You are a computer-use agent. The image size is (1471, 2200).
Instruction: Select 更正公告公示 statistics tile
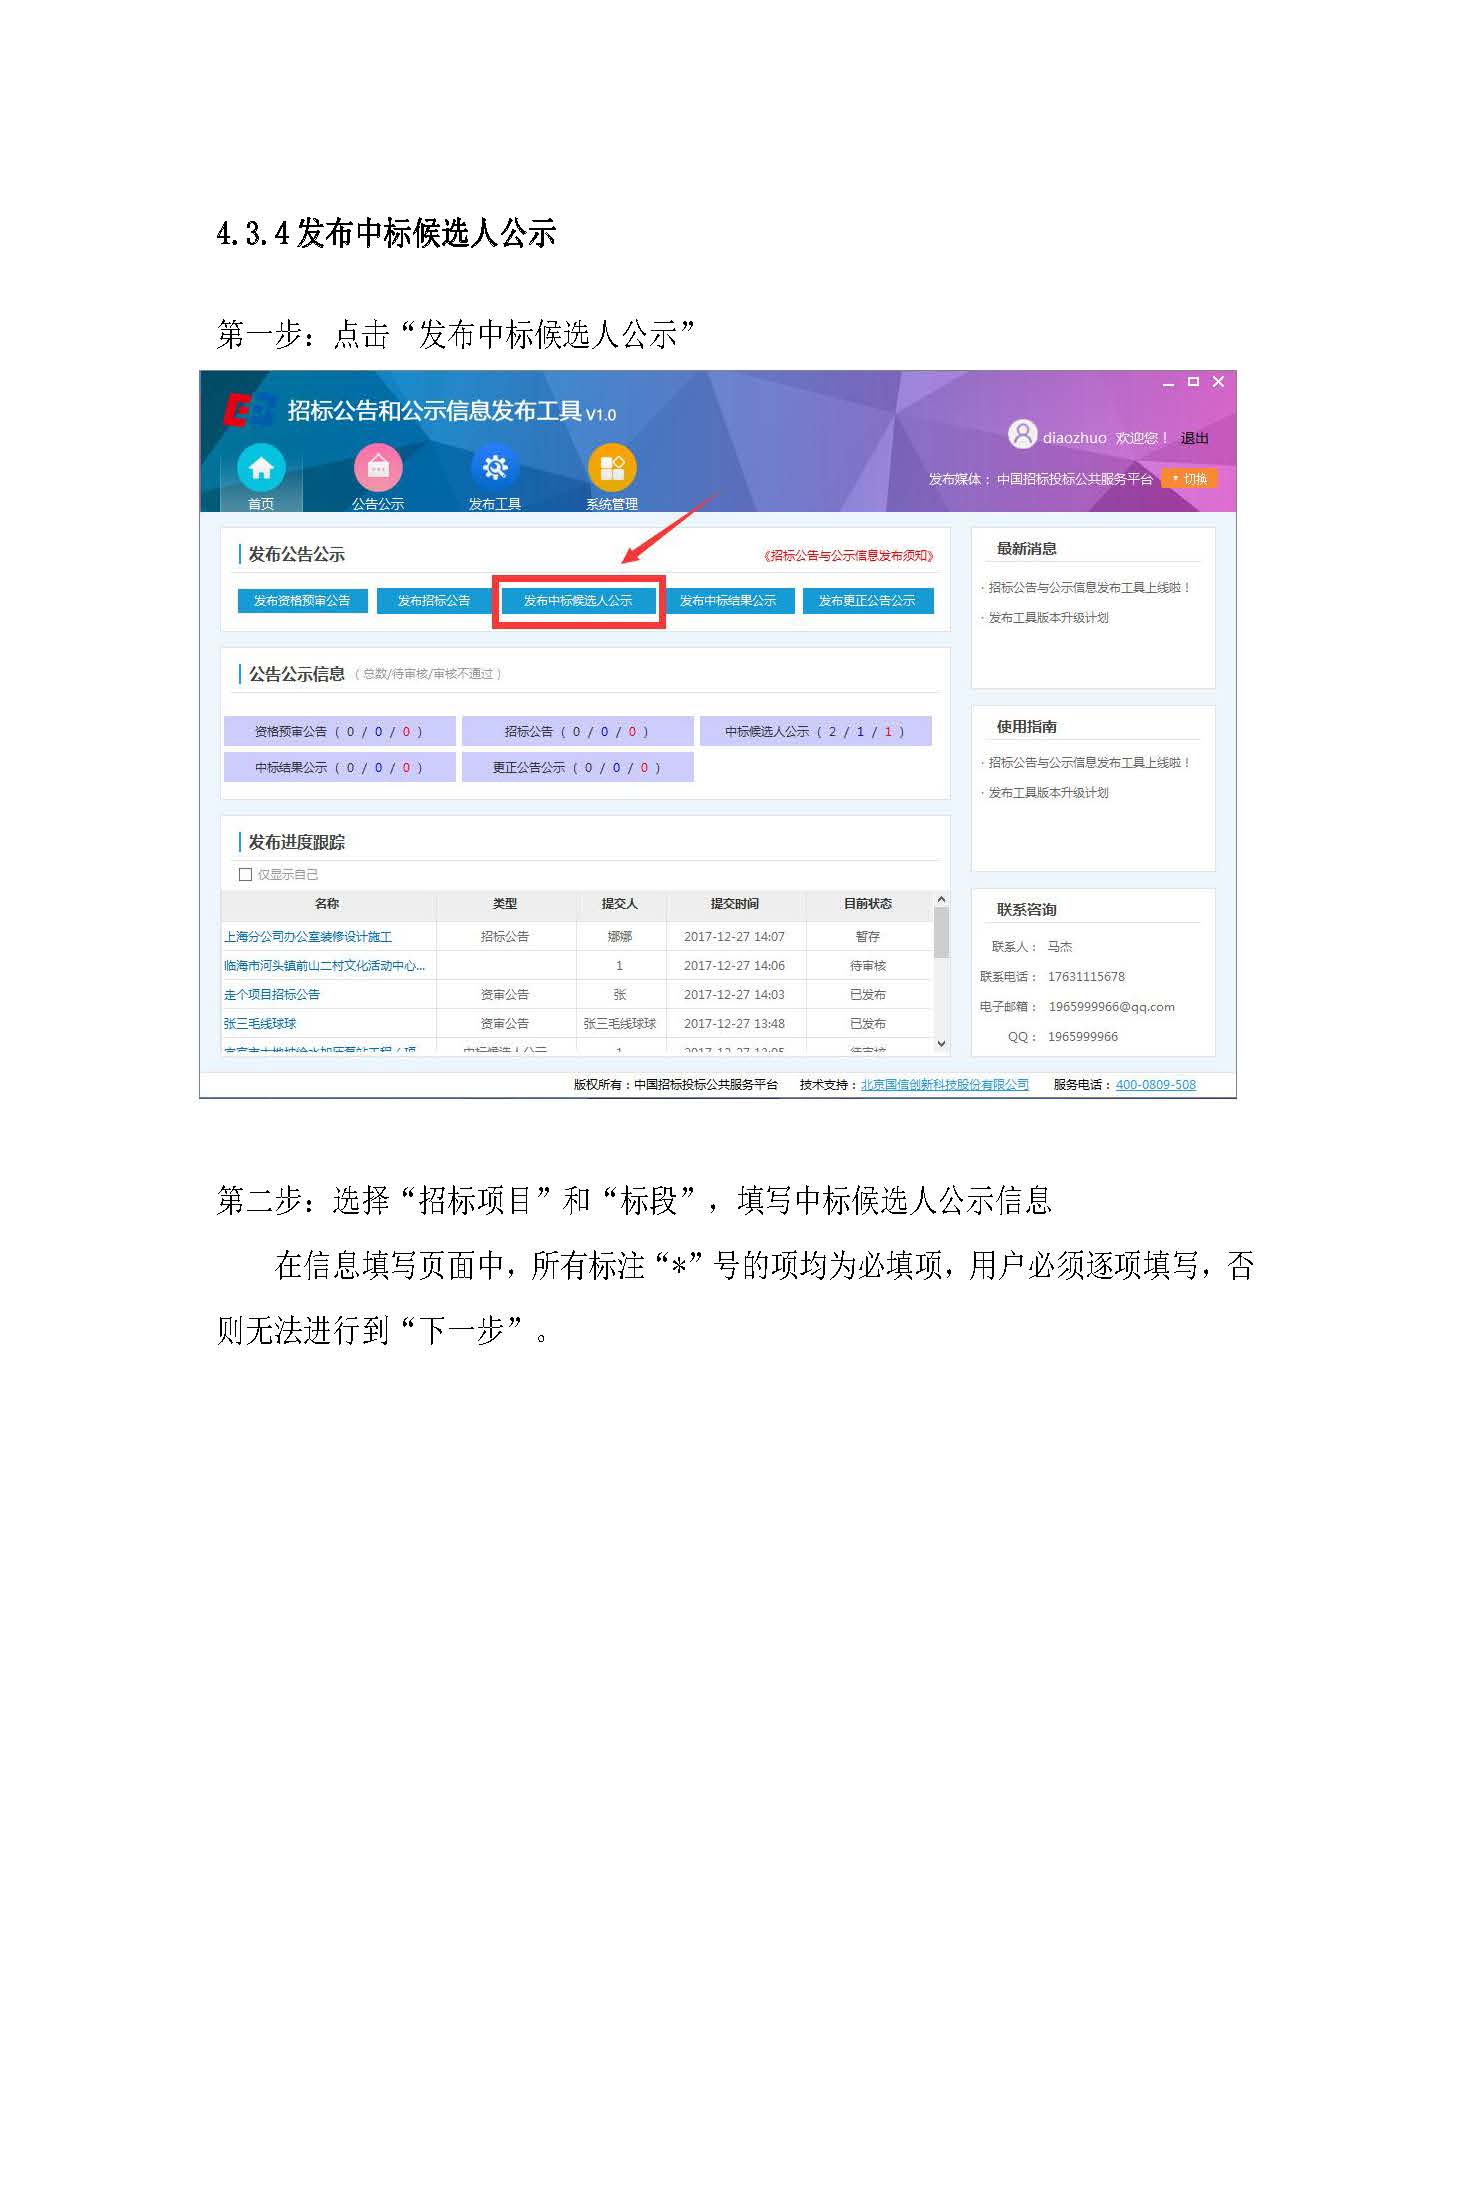pos(577,768)
